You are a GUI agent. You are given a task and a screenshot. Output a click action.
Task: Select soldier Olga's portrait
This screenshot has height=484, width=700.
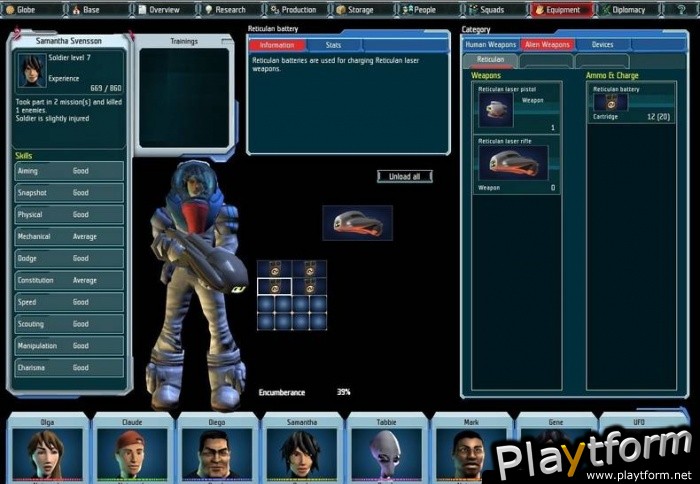47,453
